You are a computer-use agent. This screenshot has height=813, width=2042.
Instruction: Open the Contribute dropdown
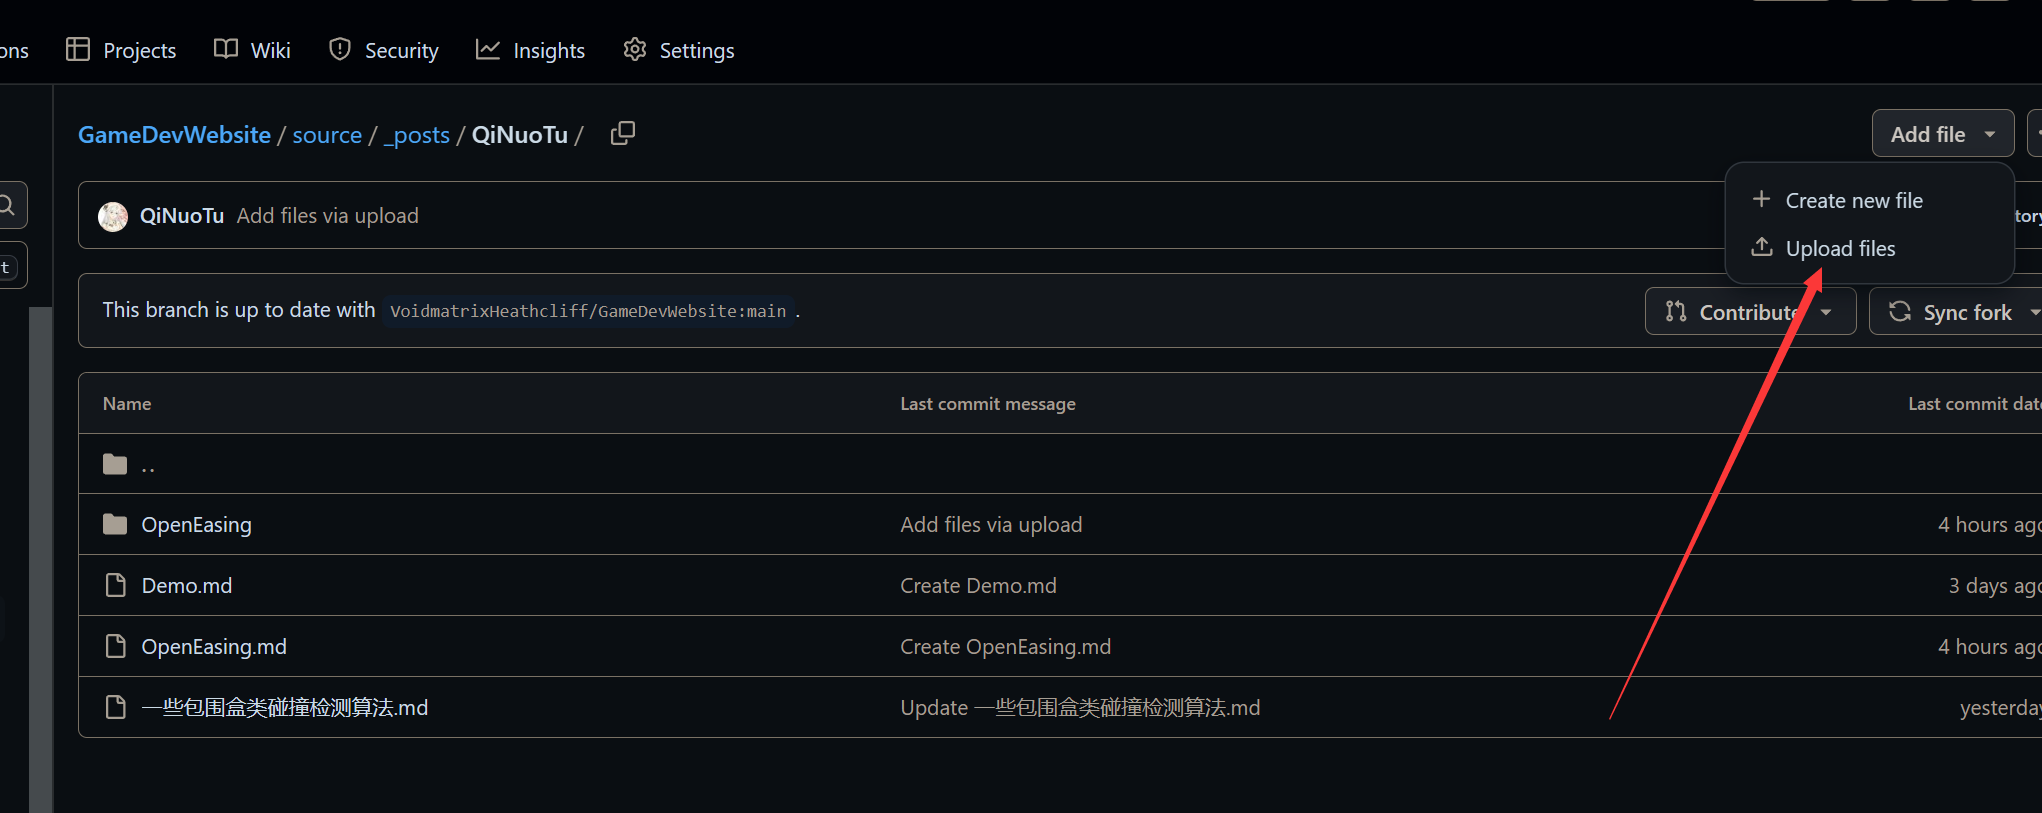point(1750,312)
